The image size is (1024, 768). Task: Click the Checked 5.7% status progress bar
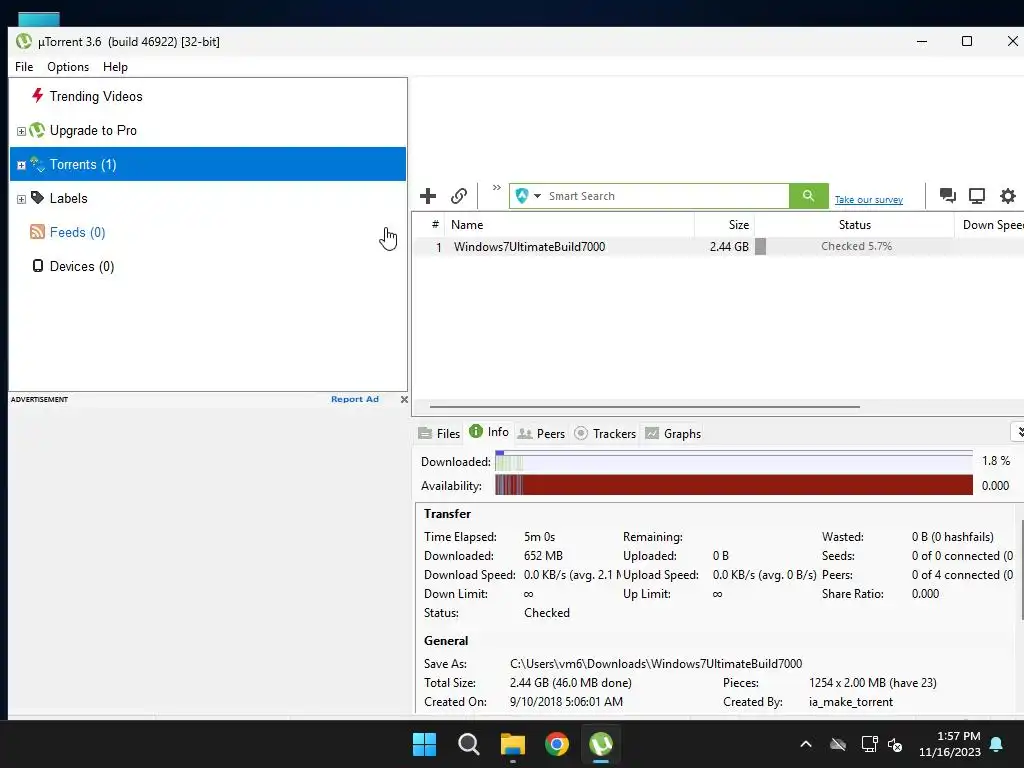tap(854, 246)
